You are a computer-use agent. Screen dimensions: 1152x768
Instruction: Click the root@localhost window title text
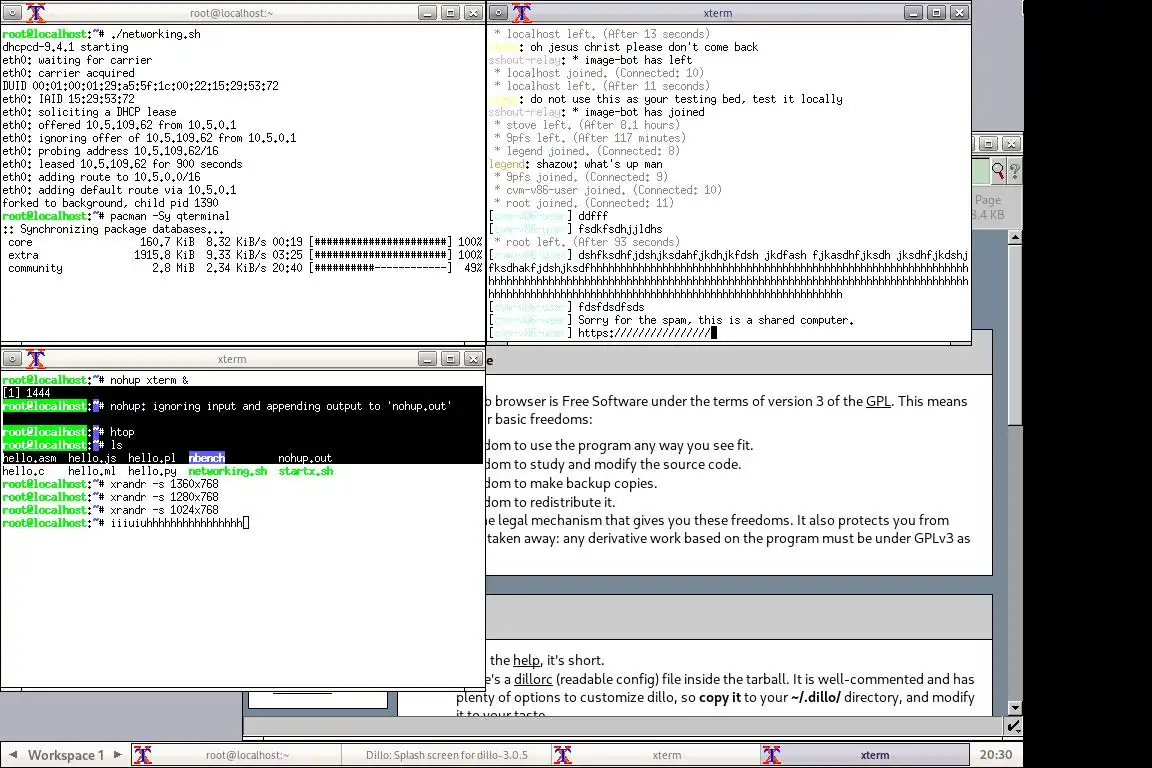pyautogui.click(x=231, y=13)
